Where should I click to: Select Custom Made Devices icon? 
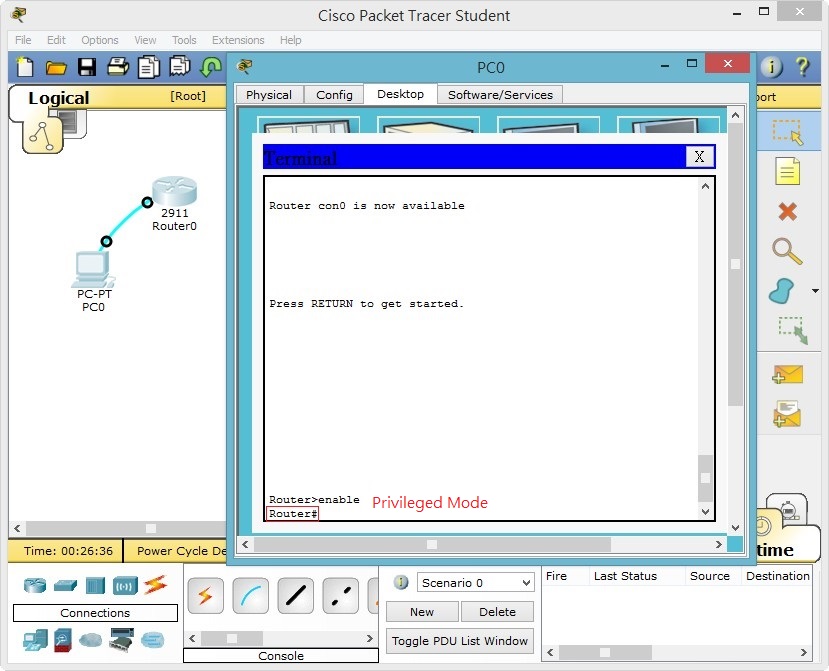(x=122, y=640)
